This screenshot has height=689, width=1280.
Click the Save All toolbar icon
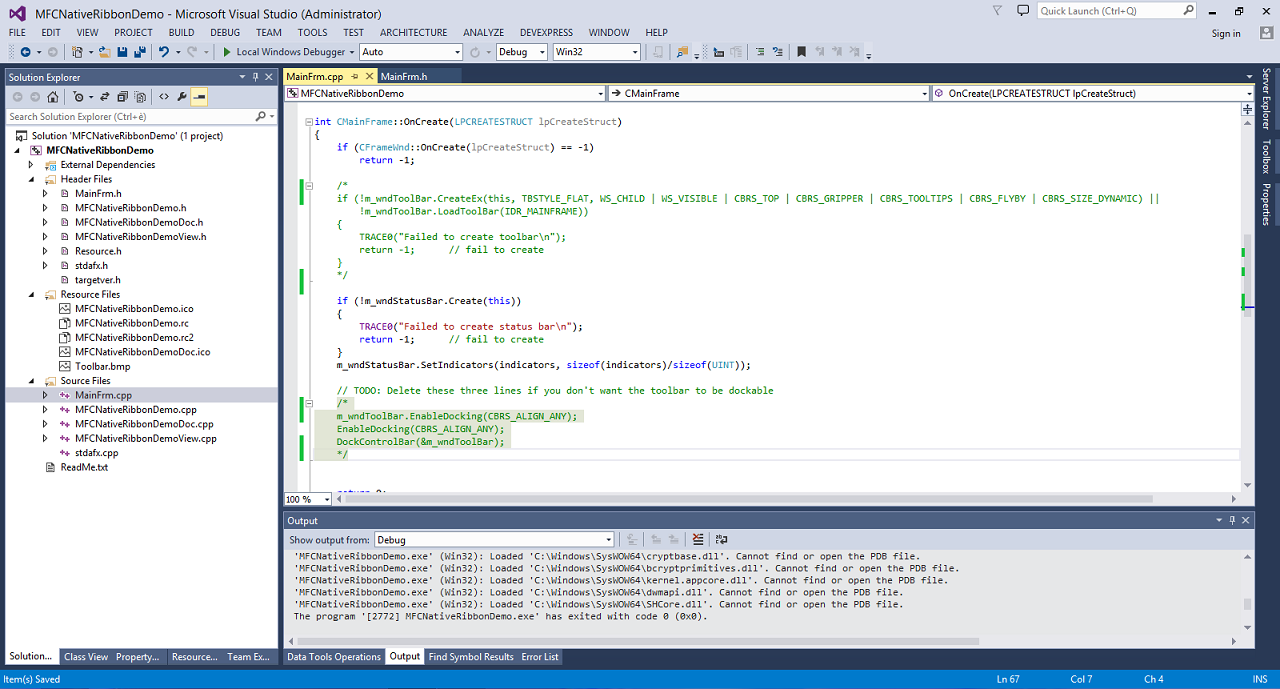tap(139, 52)
